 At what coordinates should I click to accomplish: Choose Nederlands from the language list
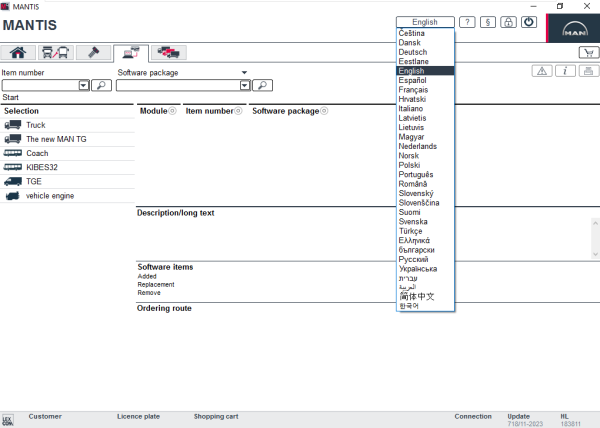[x=425, y=146]
